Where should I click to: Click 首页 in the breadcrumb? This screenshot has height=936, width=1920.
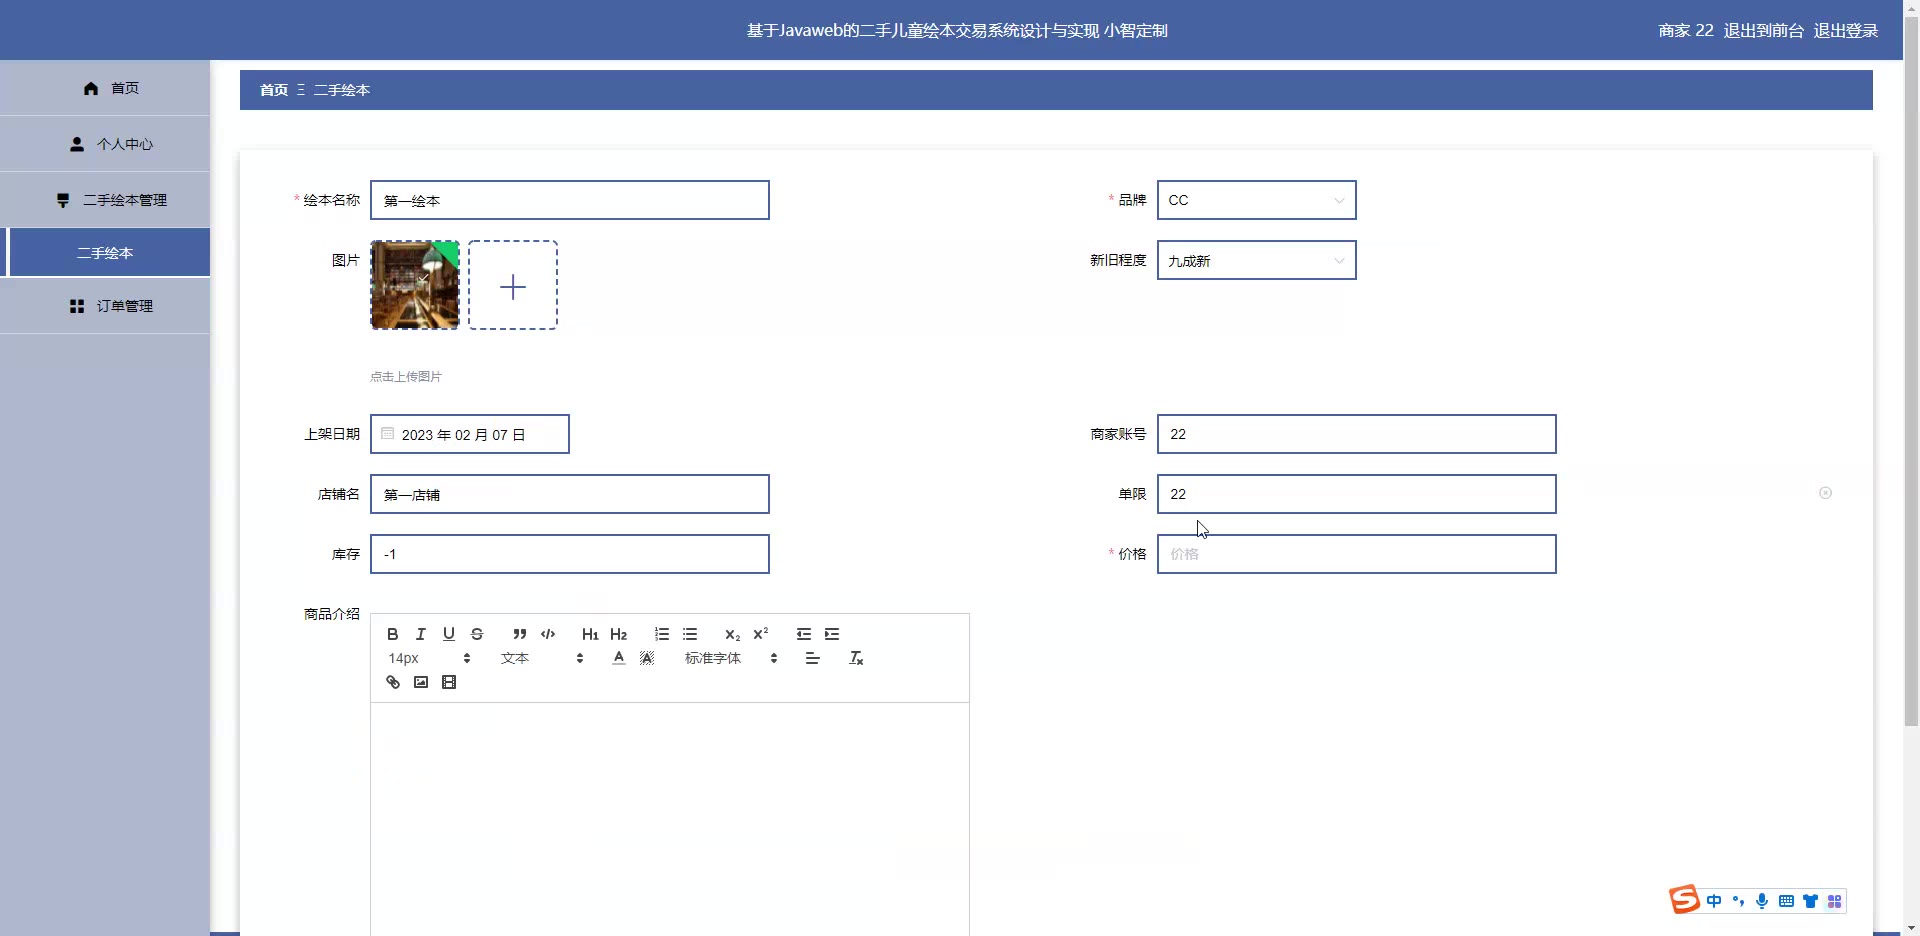click(274, 90)
